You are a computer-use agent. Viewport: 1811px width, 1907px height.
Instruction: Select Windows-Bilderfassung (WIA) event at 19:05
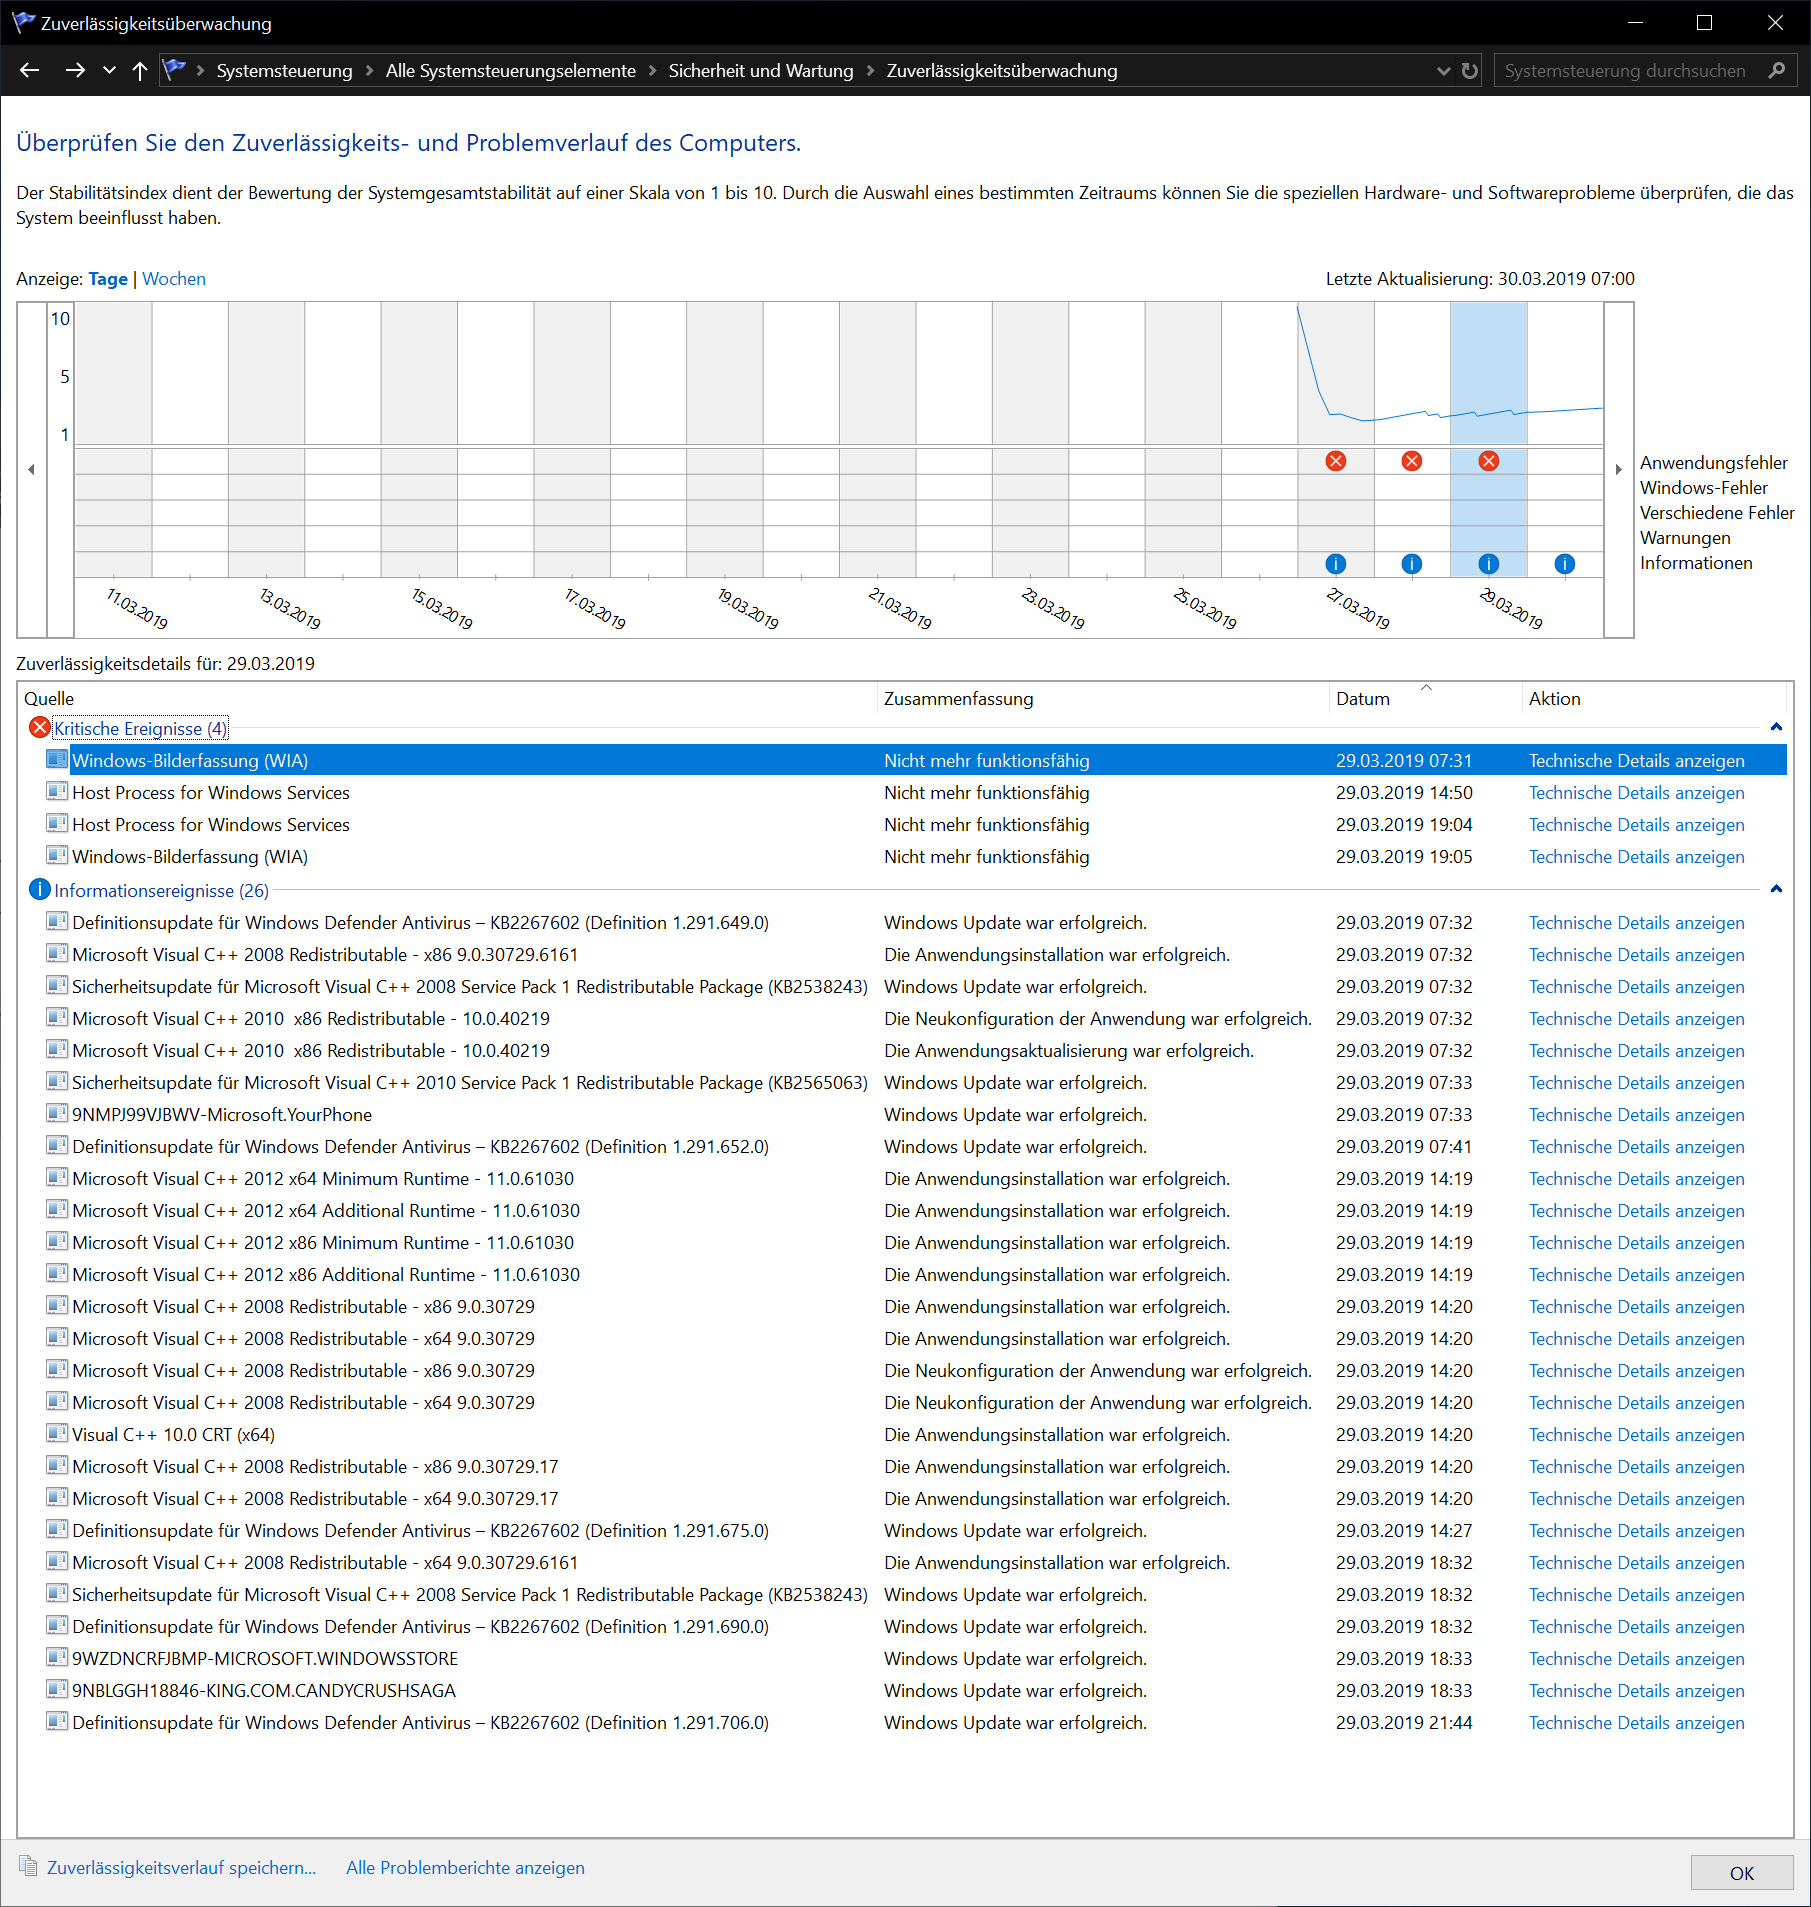click(x=916, y=857)
